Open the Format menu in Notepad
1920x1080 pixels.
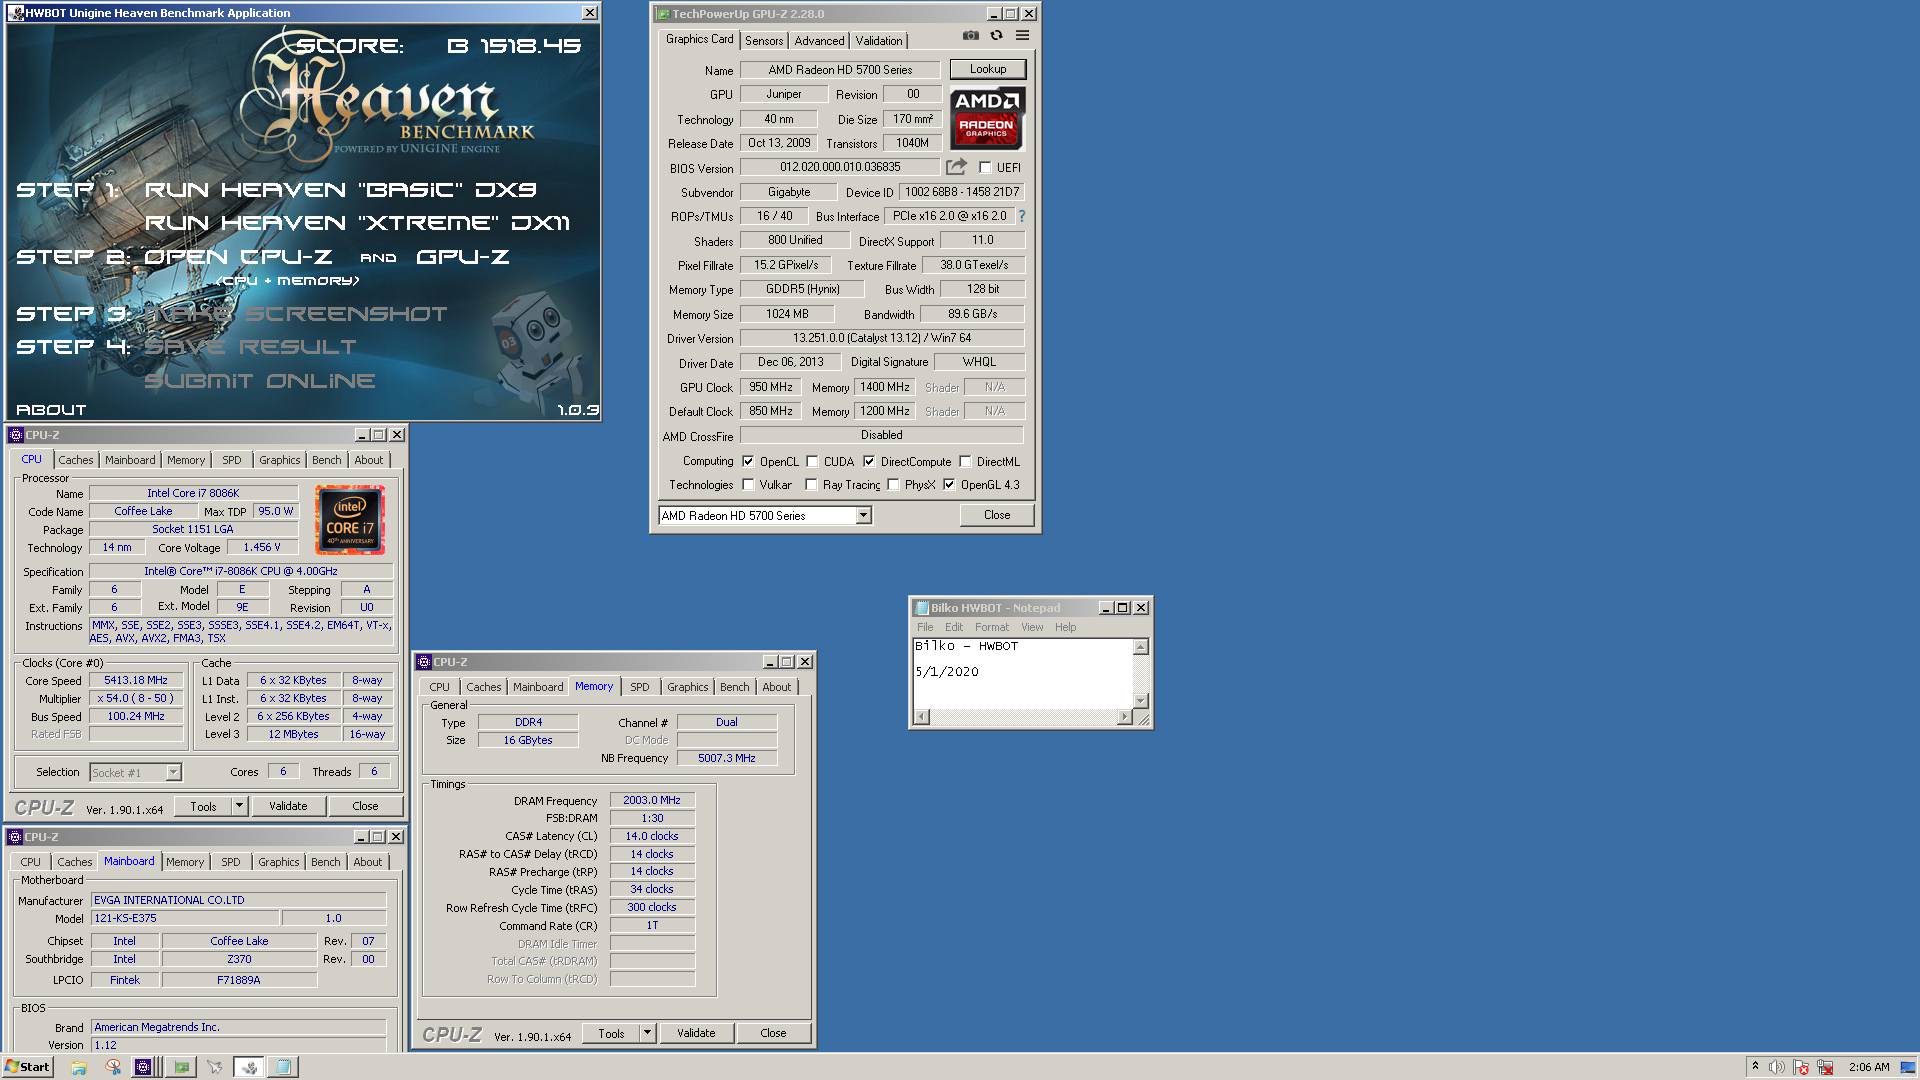pyautogui.click(x=992, y=627)
